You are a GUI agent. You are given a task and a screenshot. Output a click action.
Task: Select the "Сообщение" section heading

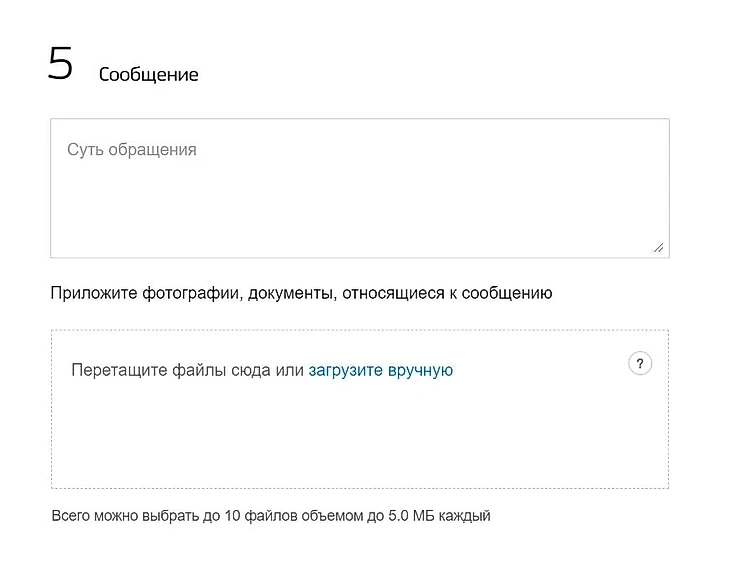(148, 75)
